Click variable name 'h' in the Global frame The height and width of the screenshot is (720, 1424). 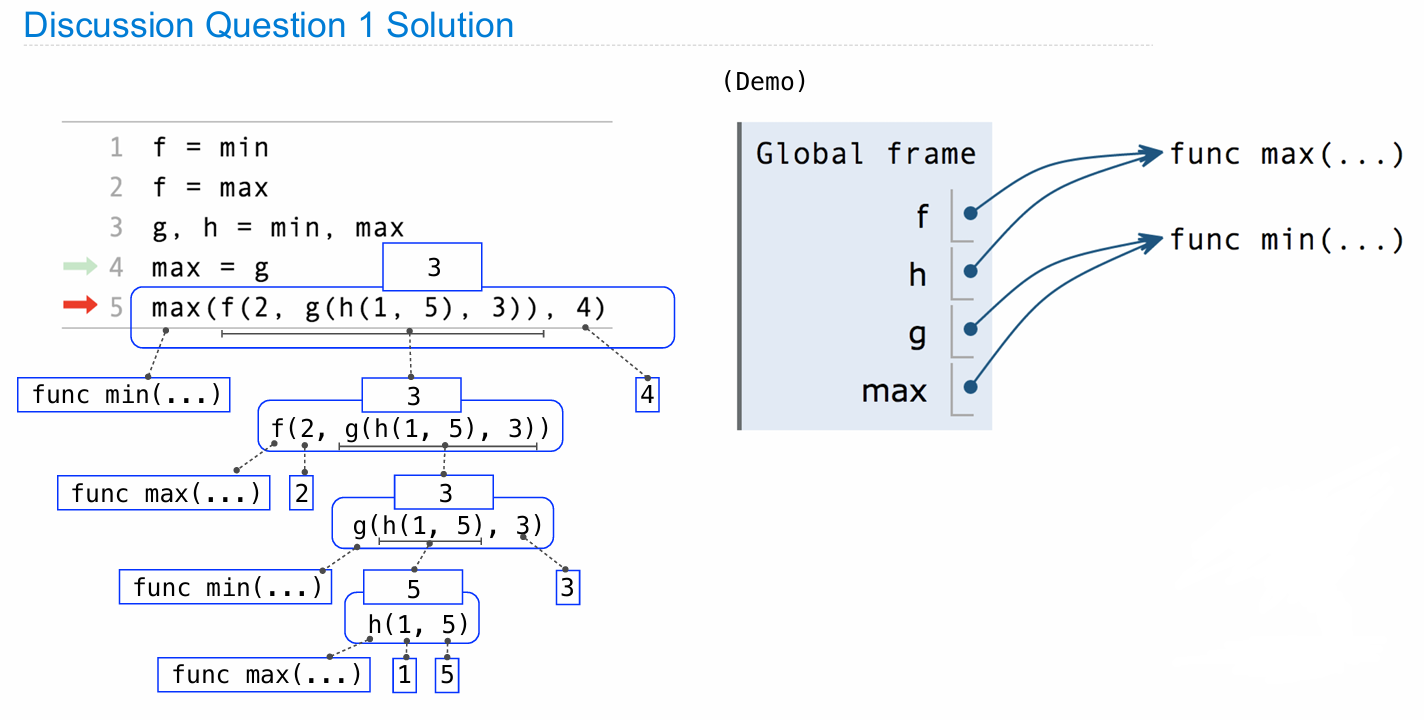tap(918, 273)
